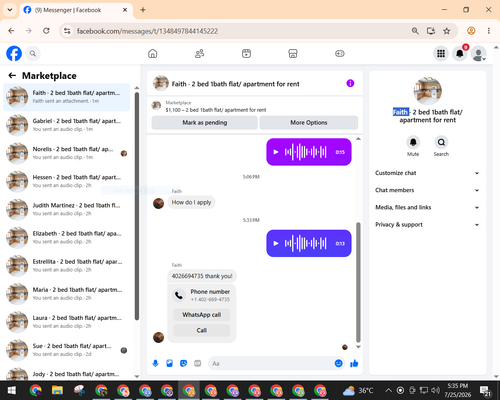Show hidden system tray icons
Viewport: 500px width, 400px height.
point(388,390)
